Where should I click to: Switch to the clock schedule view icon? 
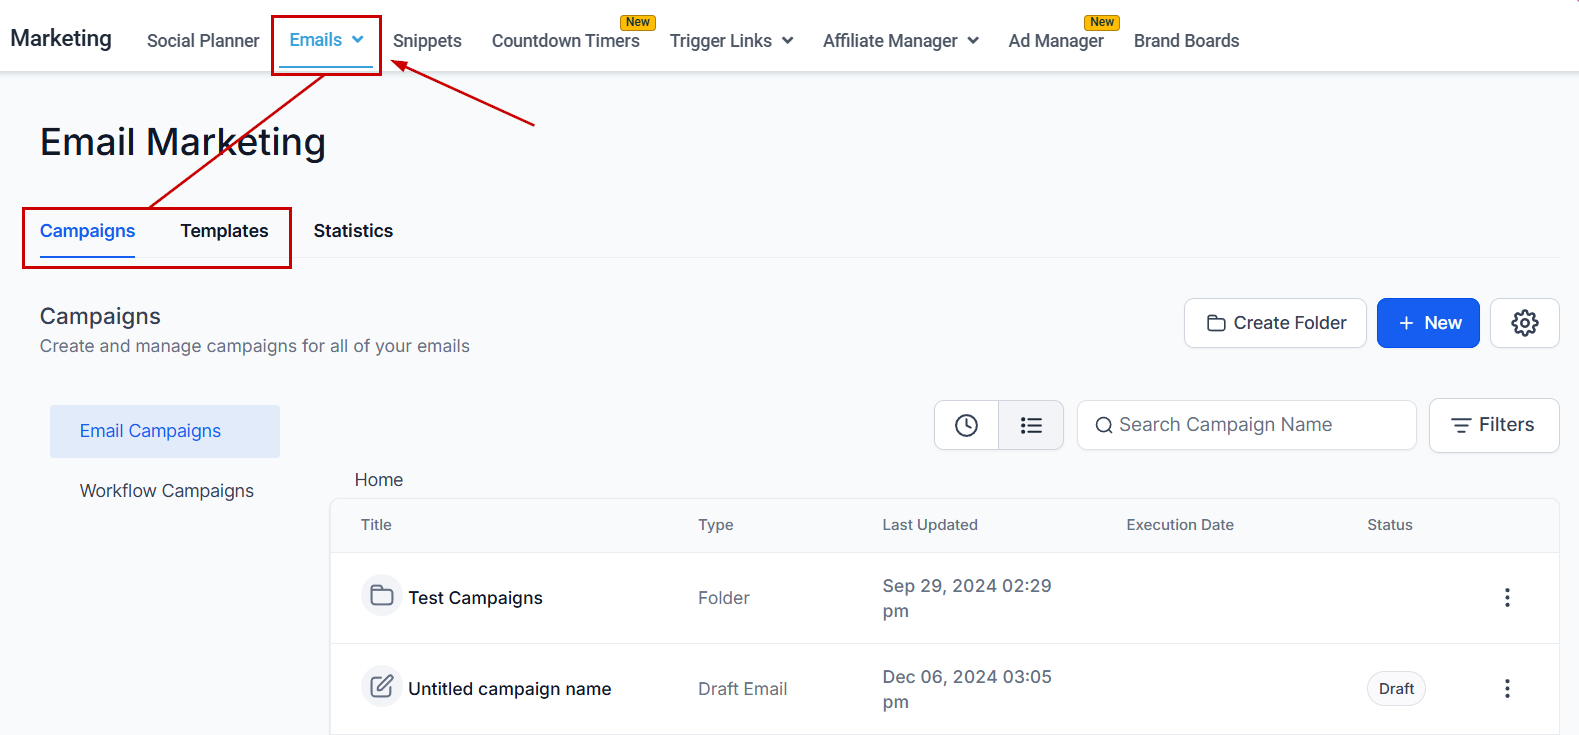click(966, 425)
